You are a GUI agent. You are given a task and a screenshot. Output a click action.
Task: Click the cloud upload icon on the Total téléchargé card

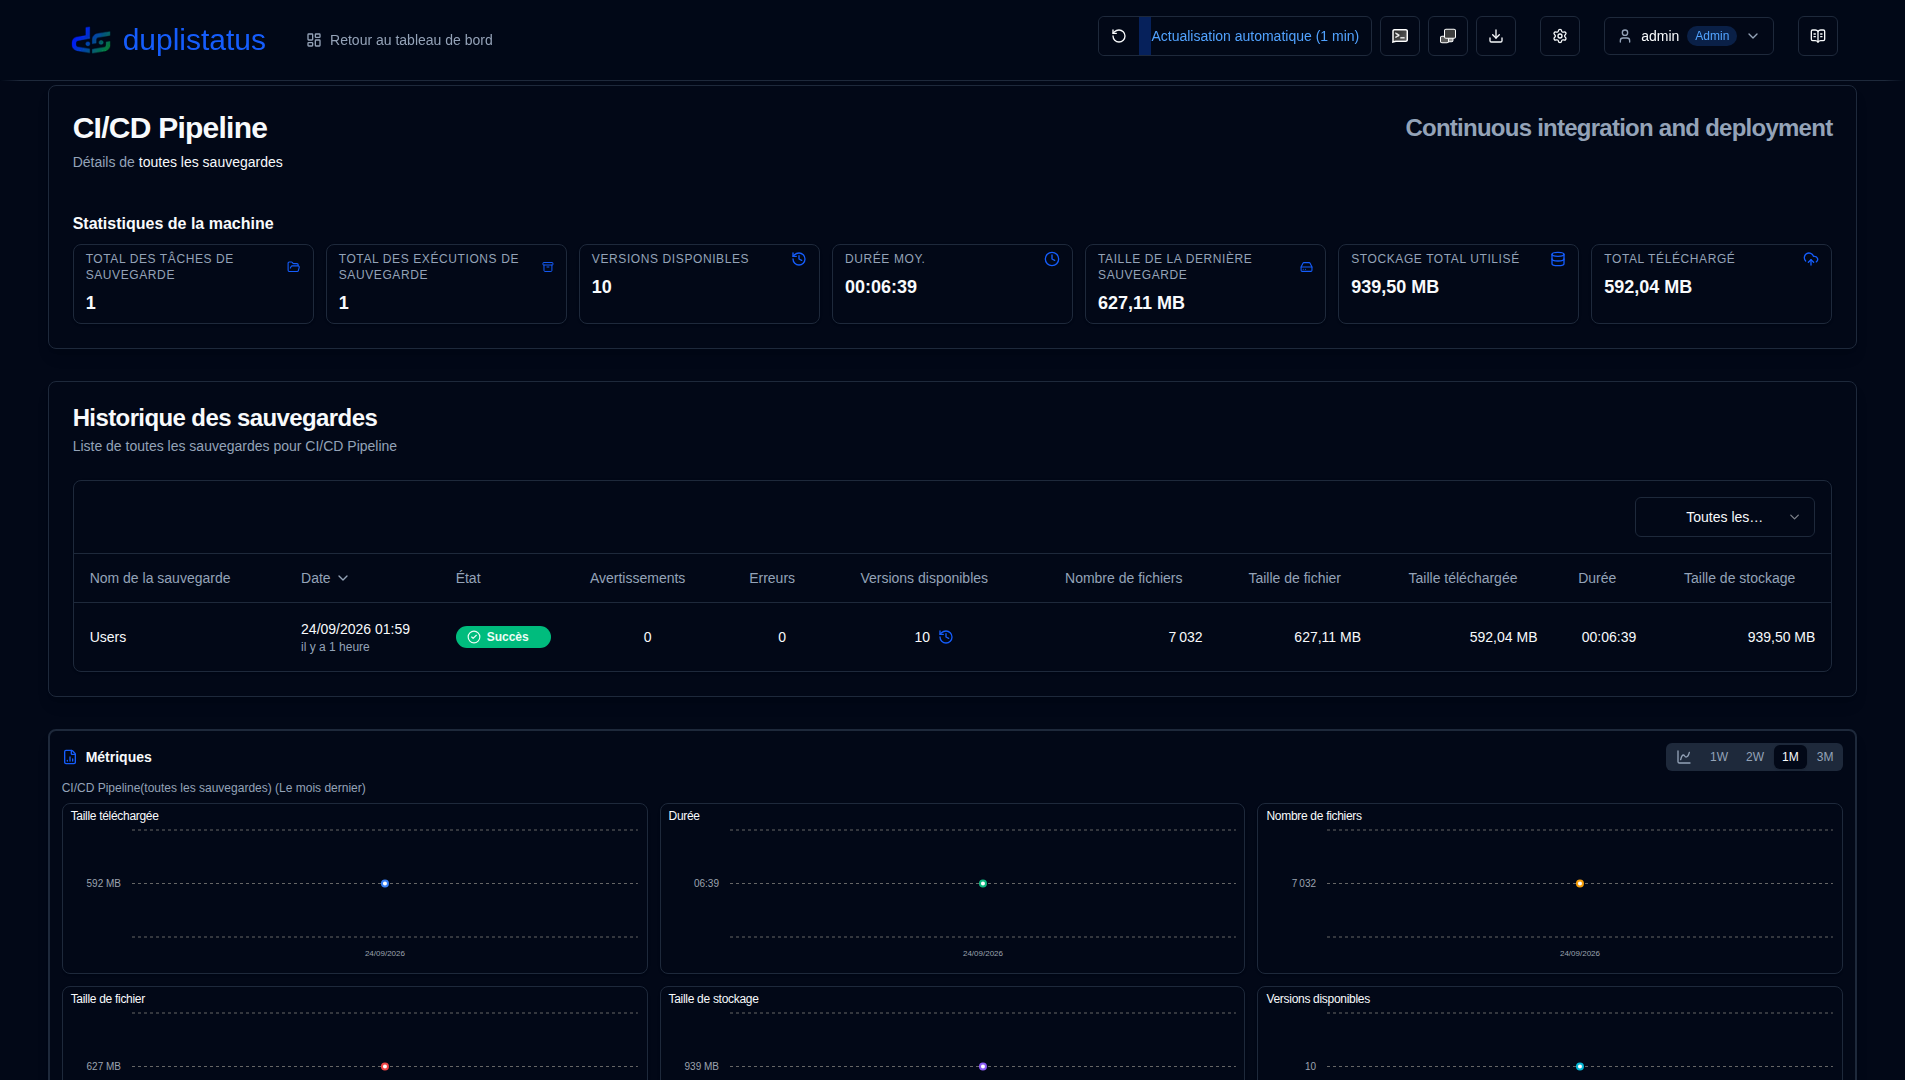click(1811, 259)
